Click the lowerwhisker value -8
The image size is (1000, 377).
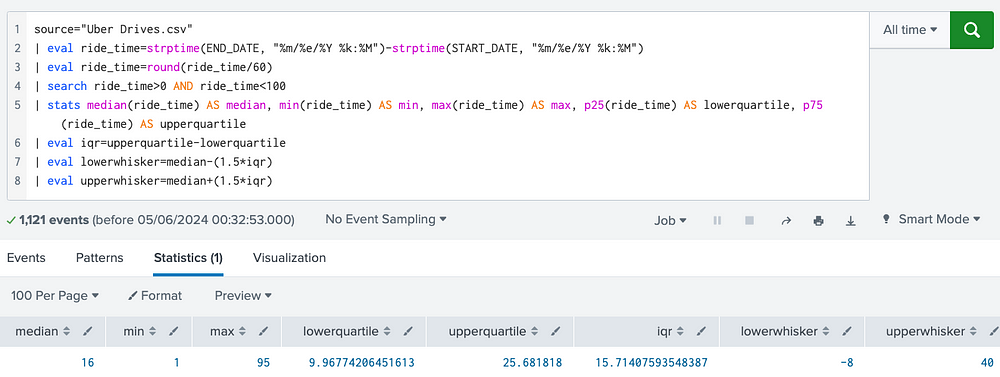pyautogui.click(x=846, y=362)
